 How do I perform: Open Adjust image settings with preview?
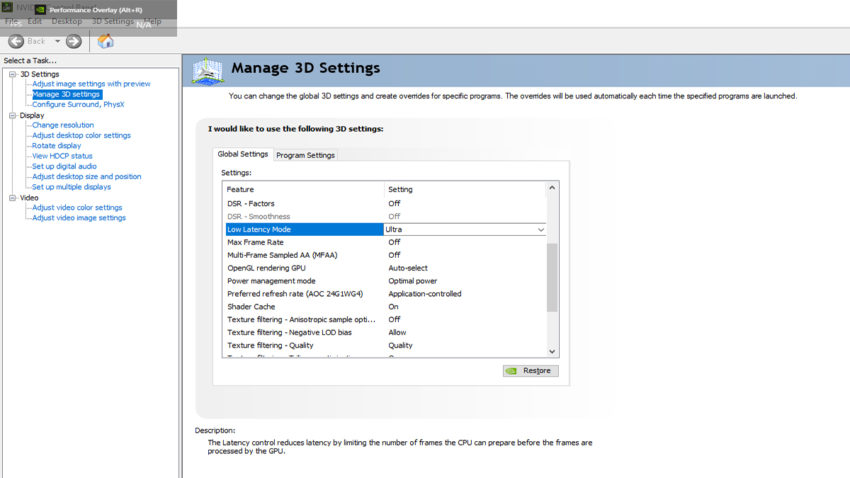91,84
